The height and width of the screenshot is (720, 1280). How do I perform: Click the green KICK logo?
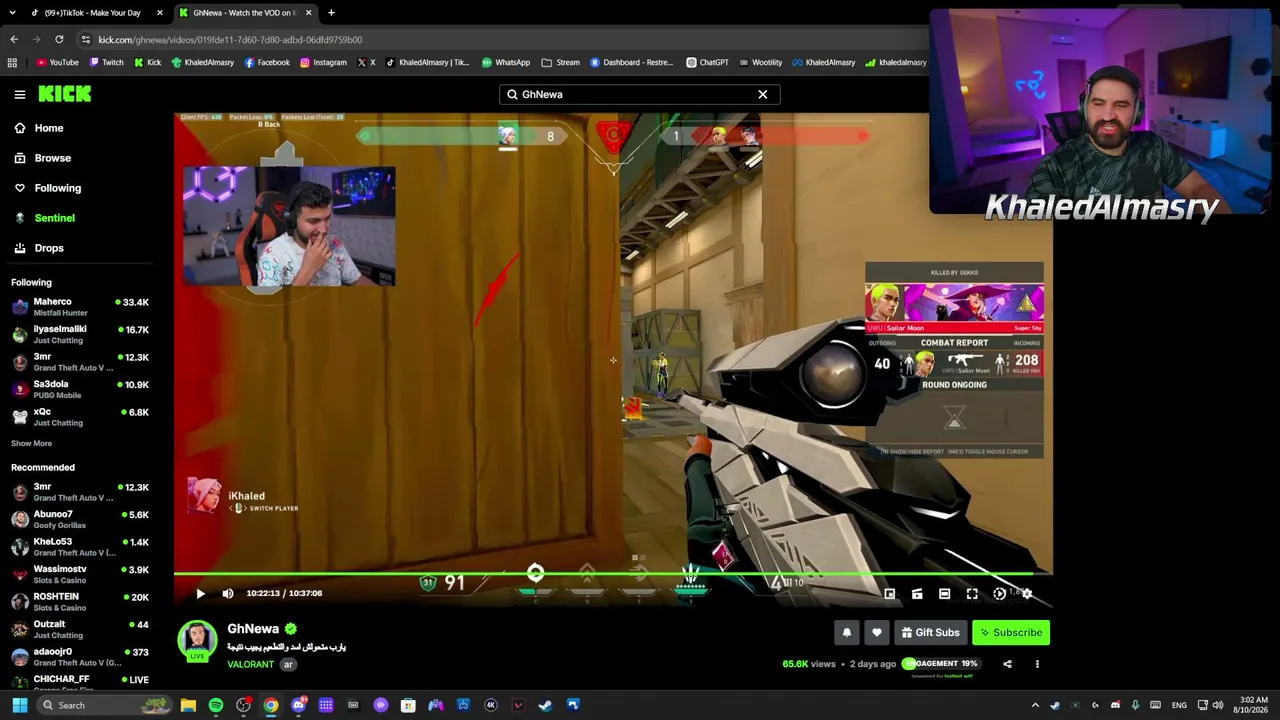(x=65, y=94)
